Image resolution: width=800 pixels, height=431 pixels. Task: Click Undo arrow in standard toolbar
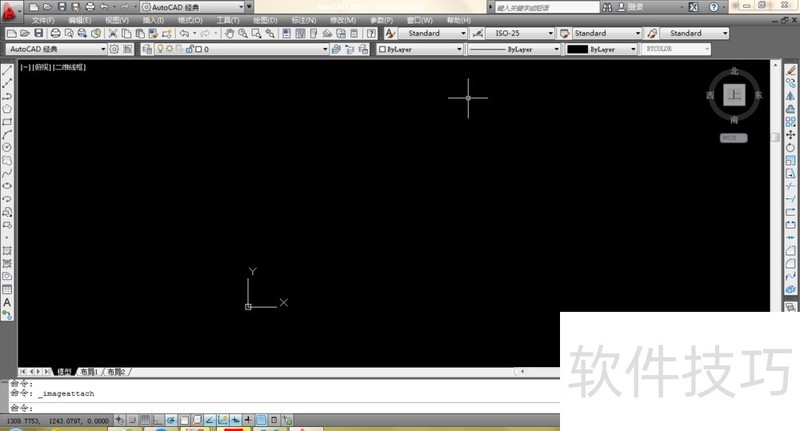[184, 34]
